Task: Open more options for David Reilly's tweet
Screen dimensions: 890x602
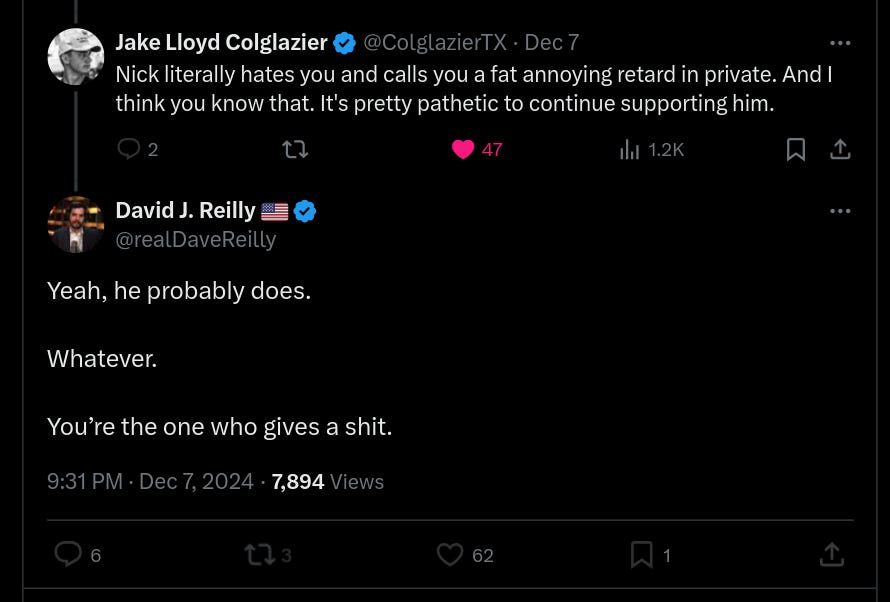Action: (x=840, y=211)
